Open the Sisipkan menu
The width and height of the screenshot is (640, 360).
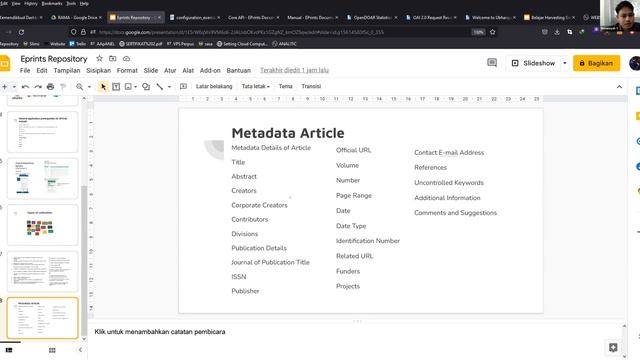[x=98, y=71]
